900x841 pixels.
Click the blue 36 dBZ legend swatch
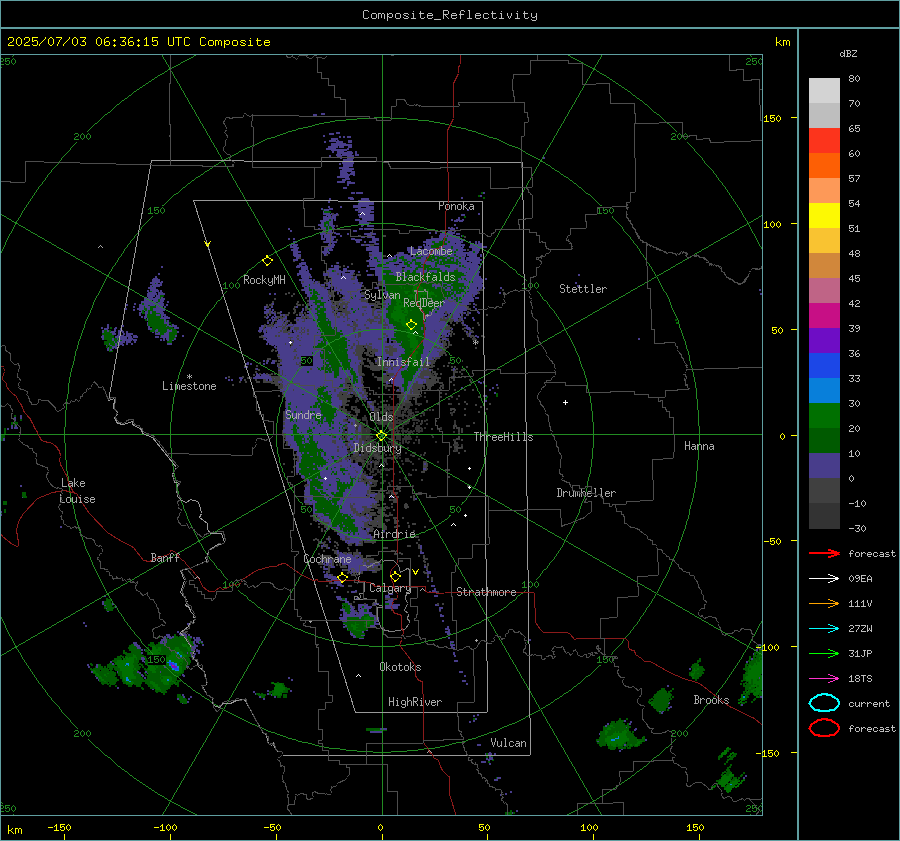(x=824, y=365)
